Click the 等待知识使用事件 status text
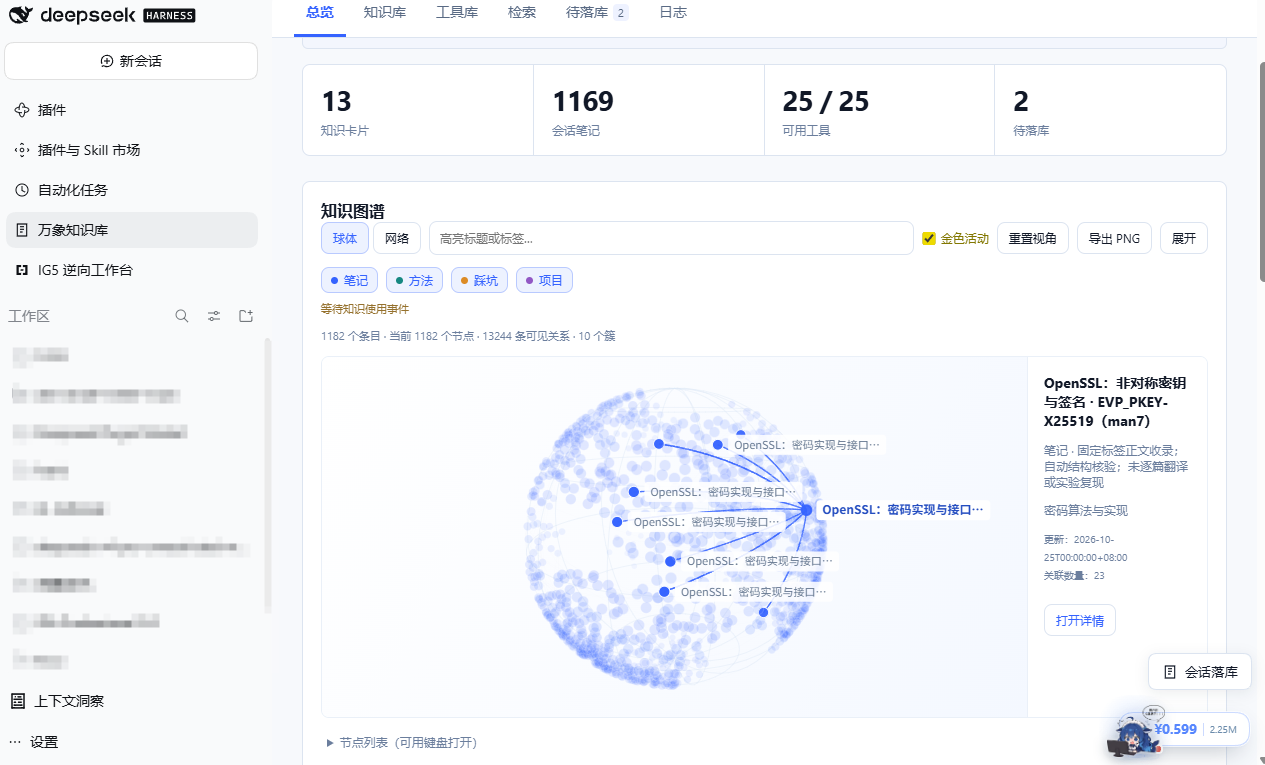This screenshot has width=1265, height=765. click(x=365, y=309)
